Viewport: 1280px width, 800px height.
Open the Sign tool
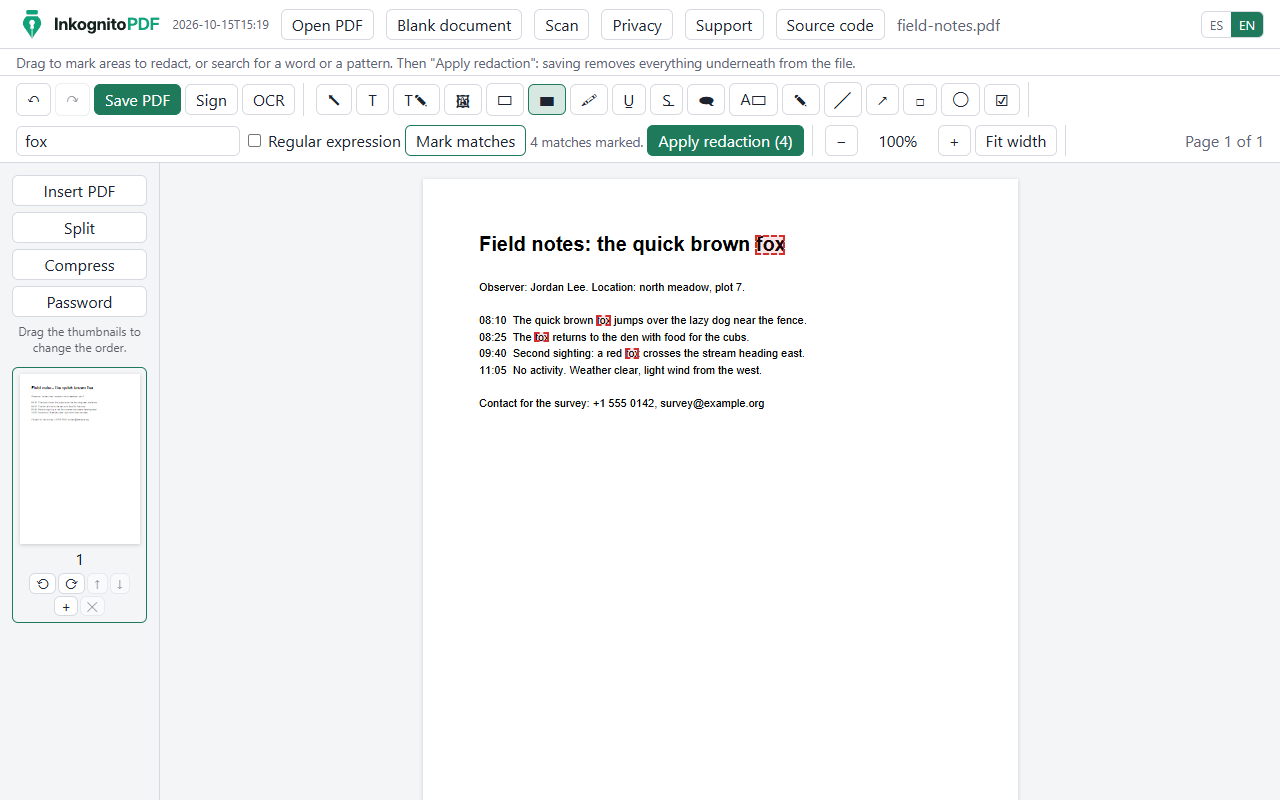(x=211, y=100)
